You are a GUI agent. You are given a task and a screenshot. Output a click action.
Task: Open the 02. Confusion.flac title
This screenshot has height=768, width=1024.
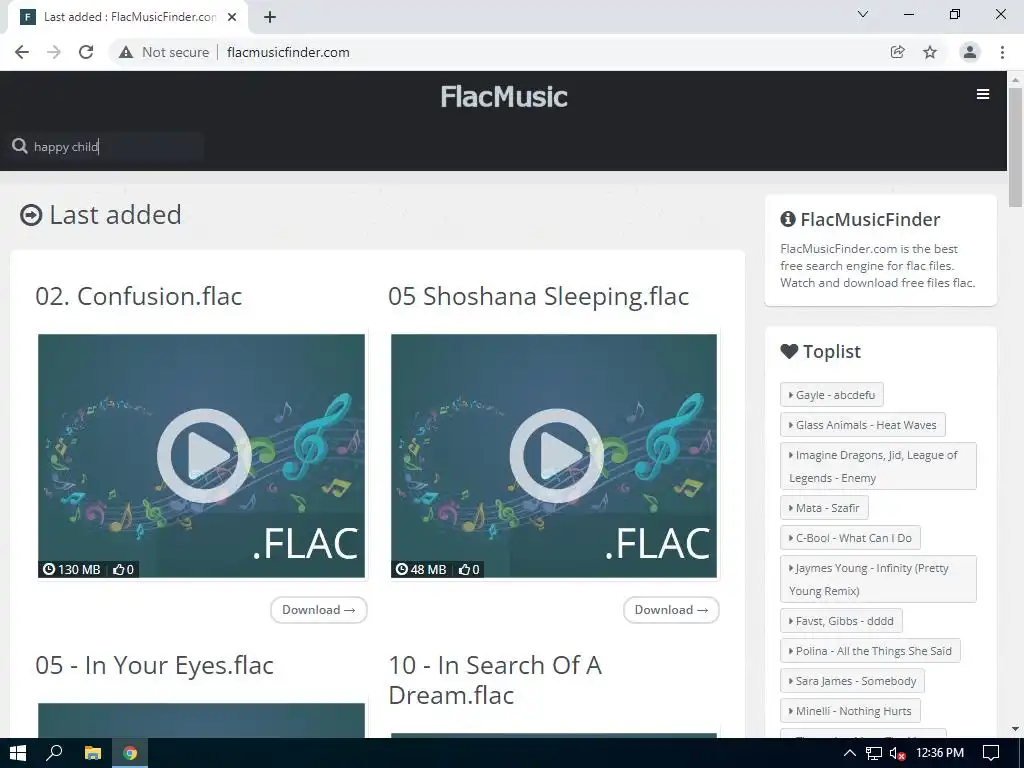coord(138,296)
